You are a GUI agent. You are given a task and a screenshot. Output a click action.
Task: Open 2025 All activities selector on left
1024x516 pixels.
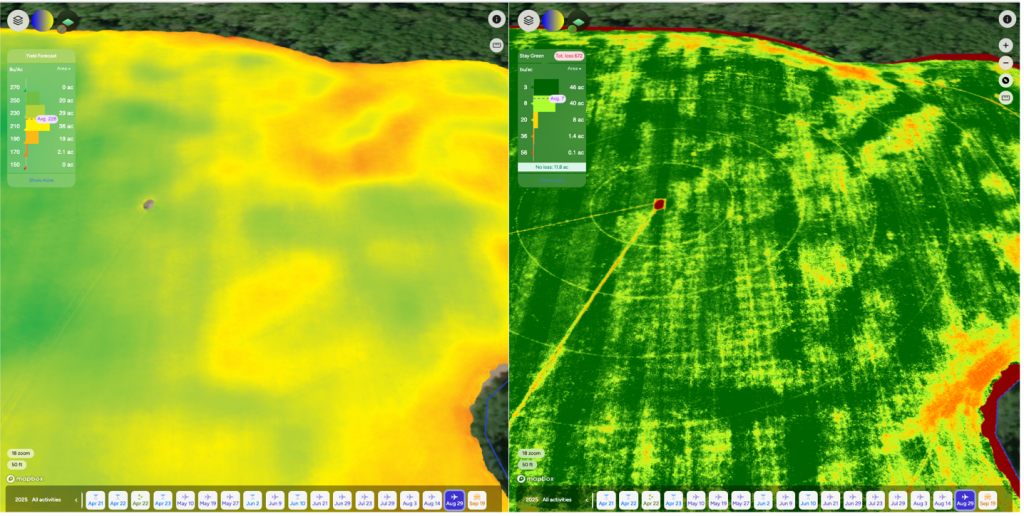tap(38, 499)
